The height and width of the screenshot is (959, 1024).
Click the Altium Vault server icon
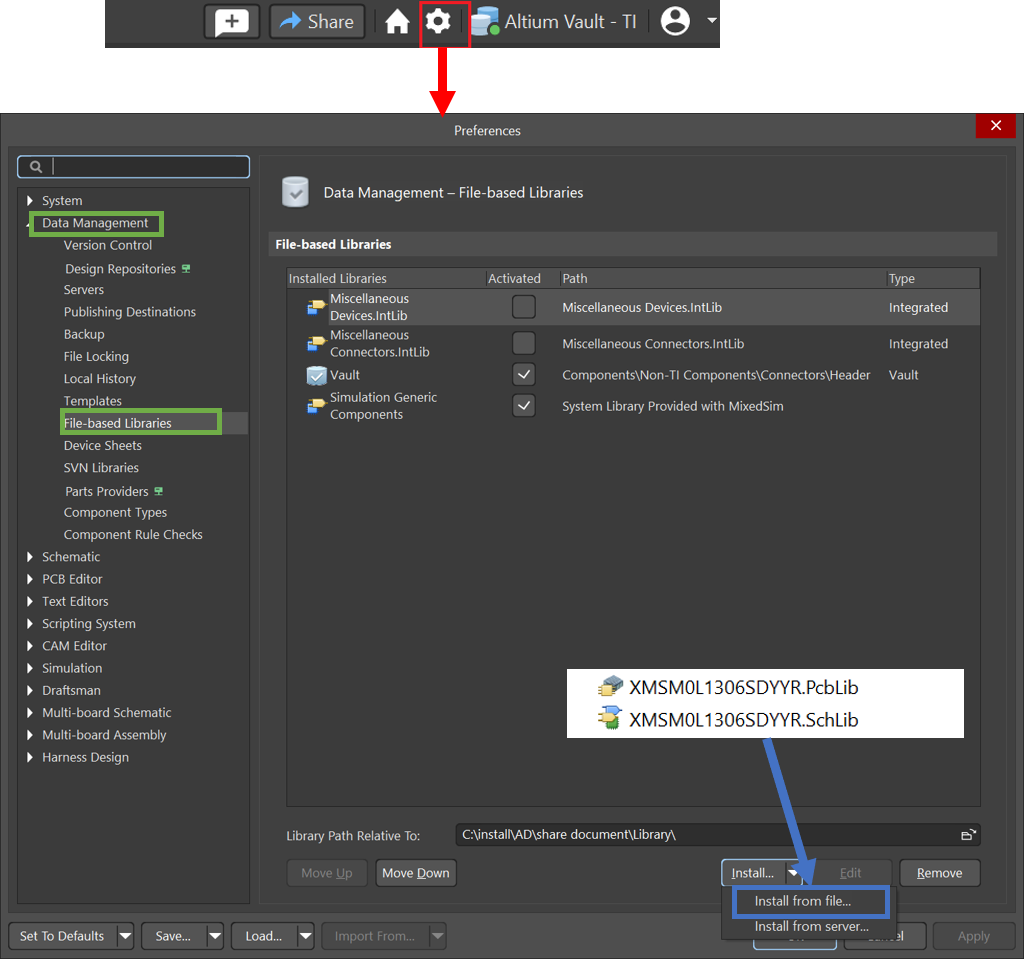[x=485, y=21]
